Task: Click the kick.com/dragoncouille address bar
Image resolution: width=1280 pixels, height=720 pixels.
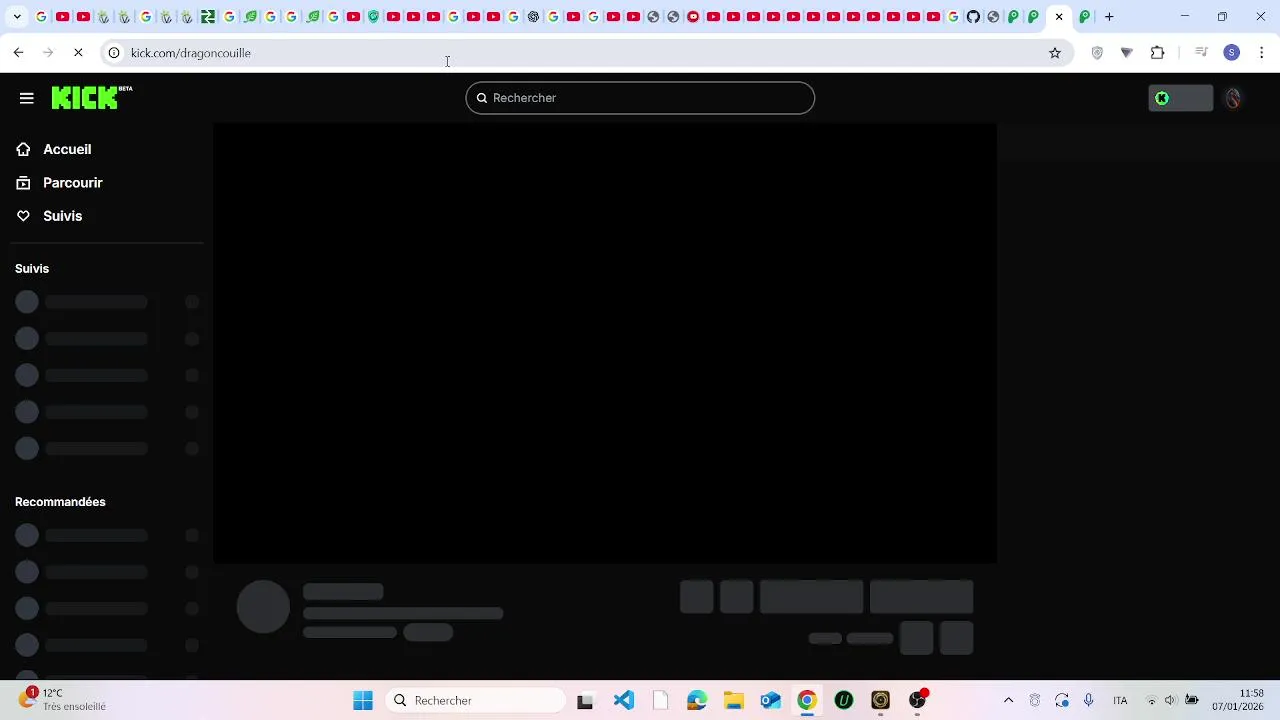Action: click(585, 52)
